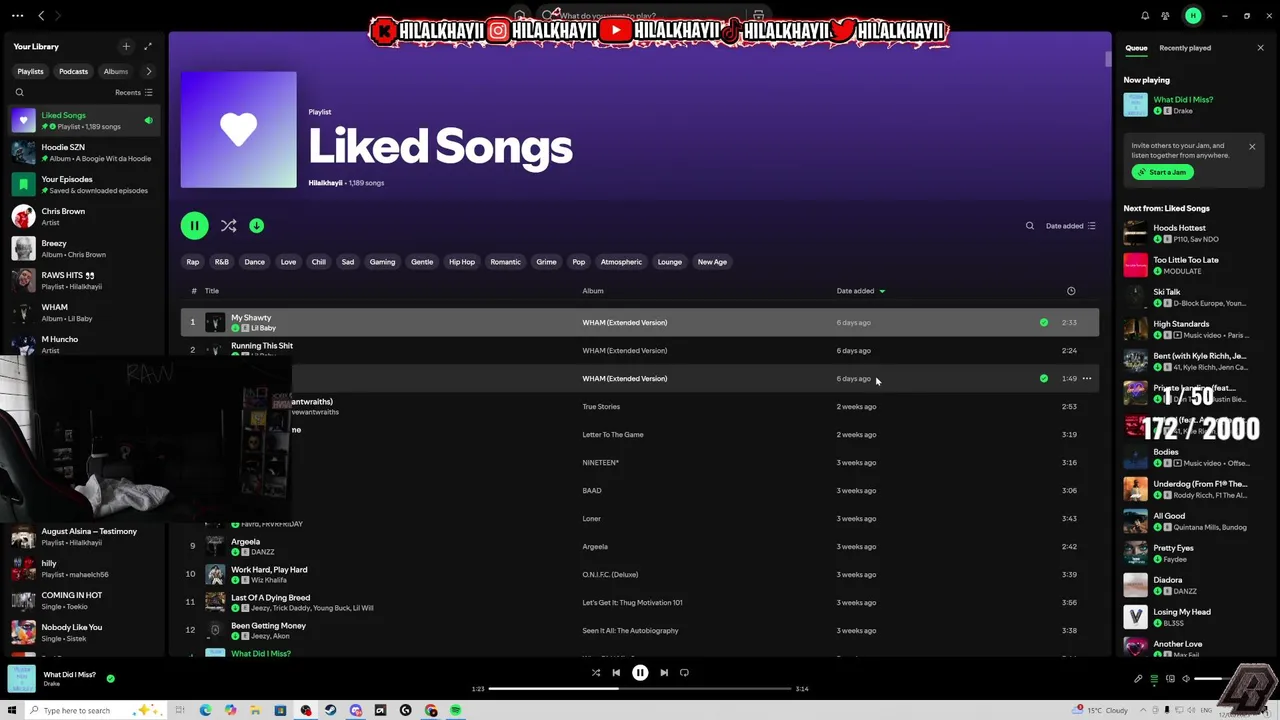This screenshot has width=1280, height=720.
Task: Skip to next track in player bar
Action: (664, 673)
